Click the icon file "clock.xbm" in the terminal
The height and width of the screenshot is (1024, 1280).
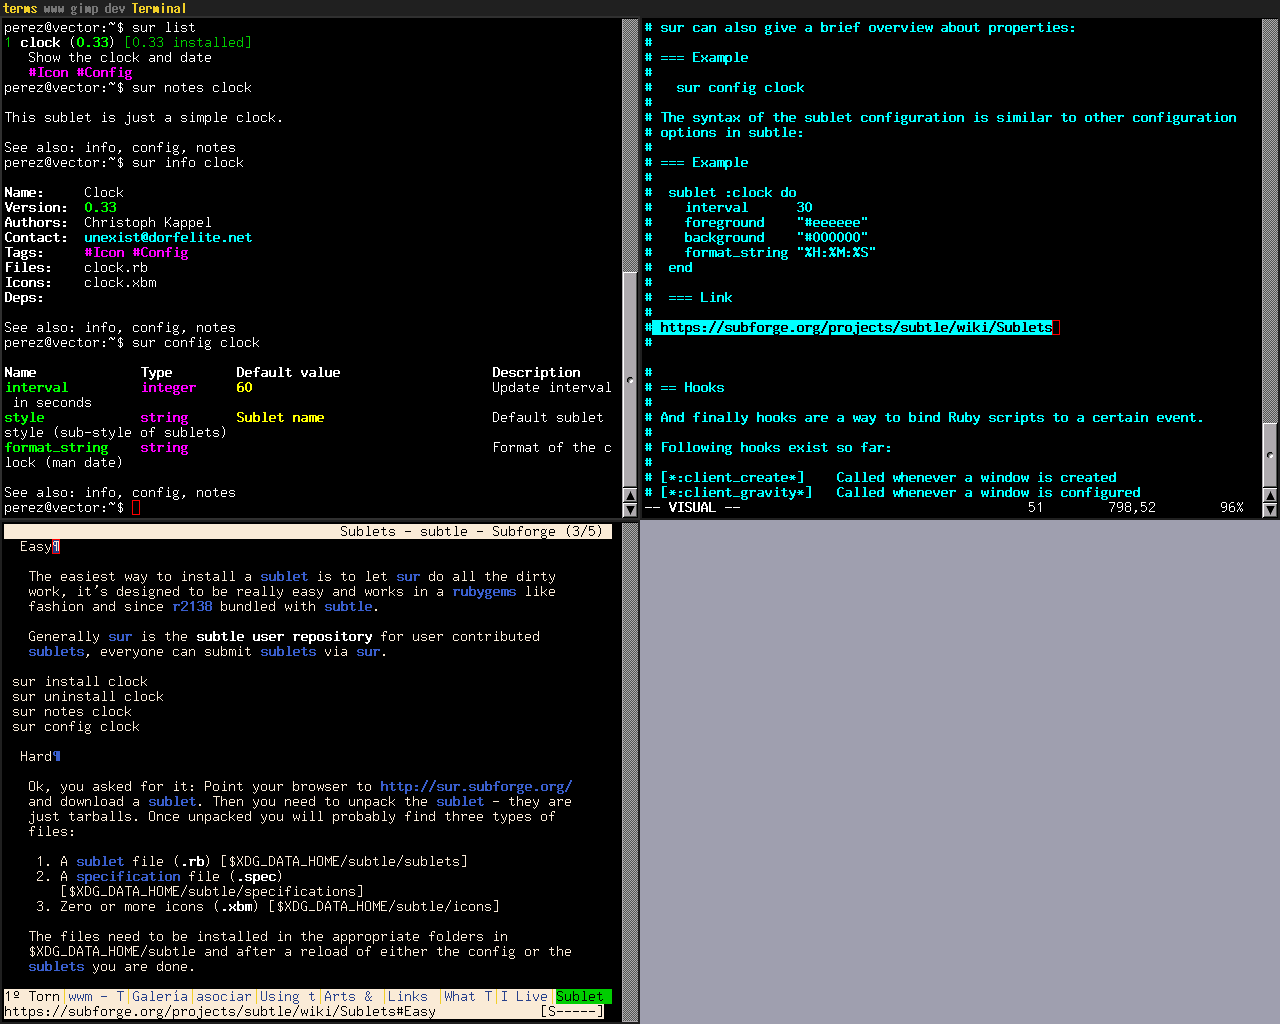[x=120, y=283]
